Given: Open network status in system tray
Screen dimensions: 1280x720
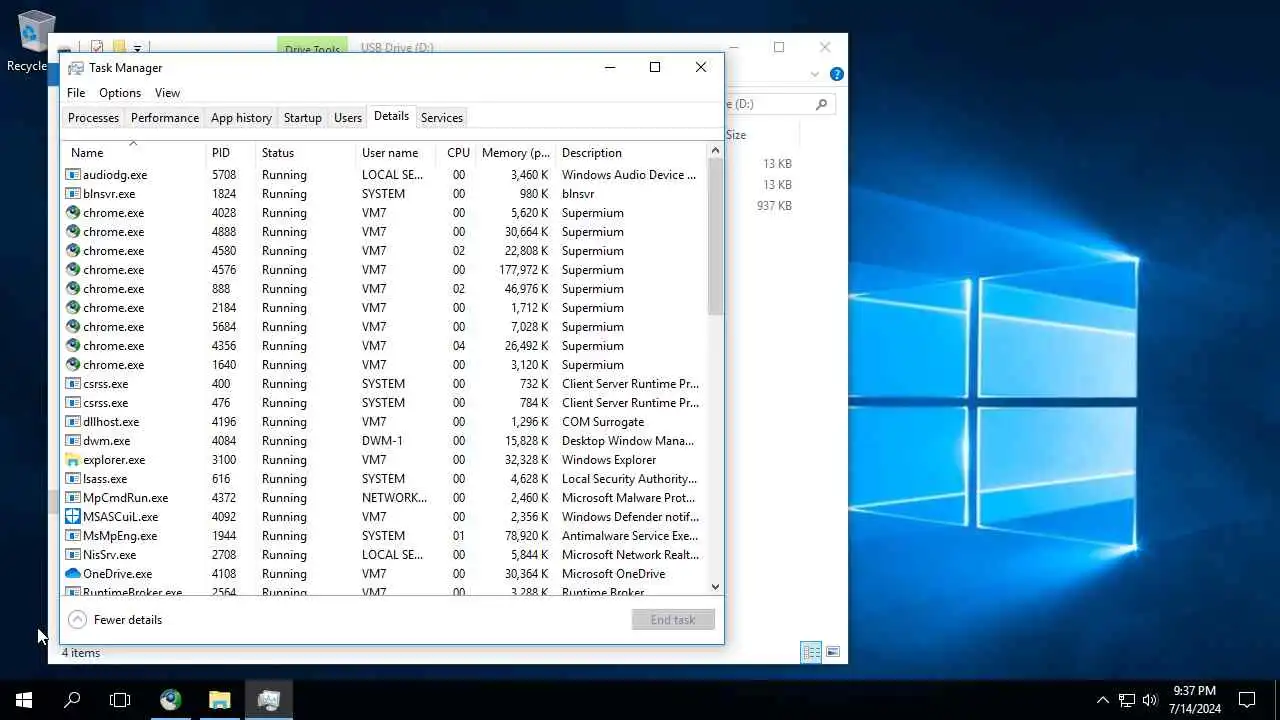Looking at the screenshot, I should (1126, 700).
